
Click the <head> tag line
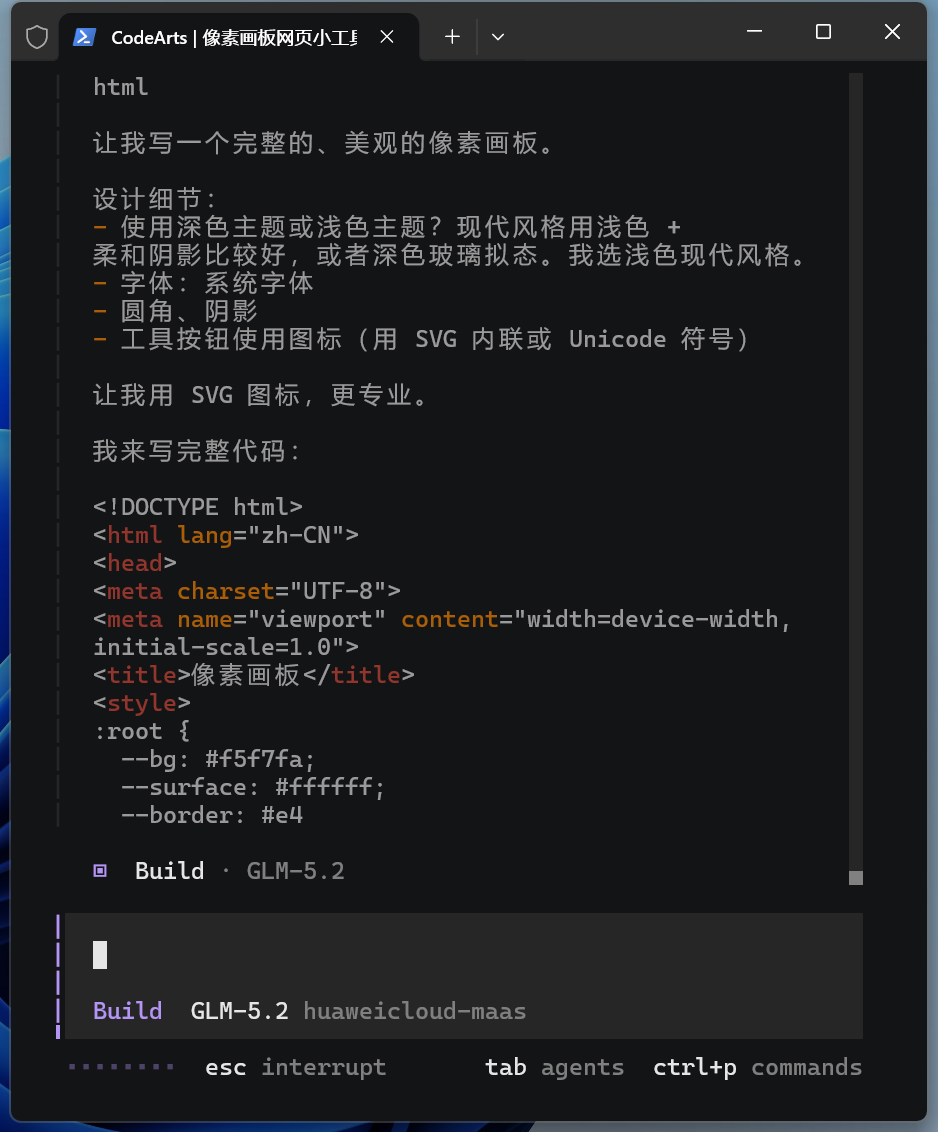(135, 563)
